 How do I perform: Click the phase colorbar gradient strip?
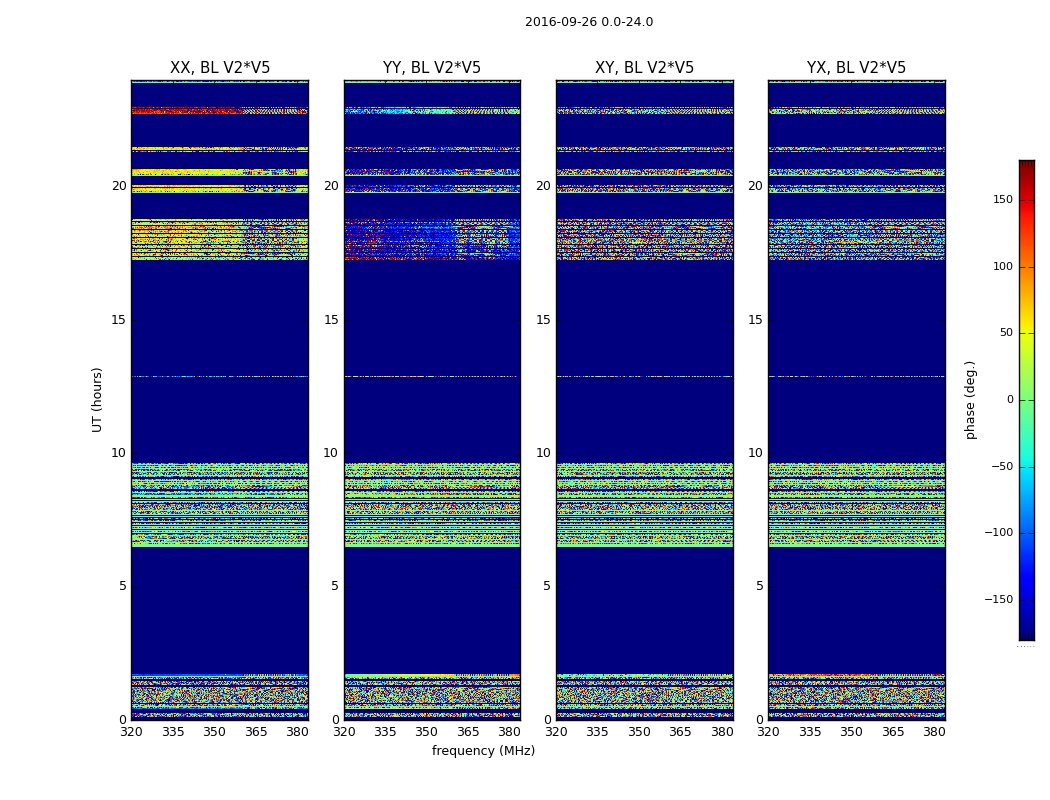click(x=1027, y=400)
